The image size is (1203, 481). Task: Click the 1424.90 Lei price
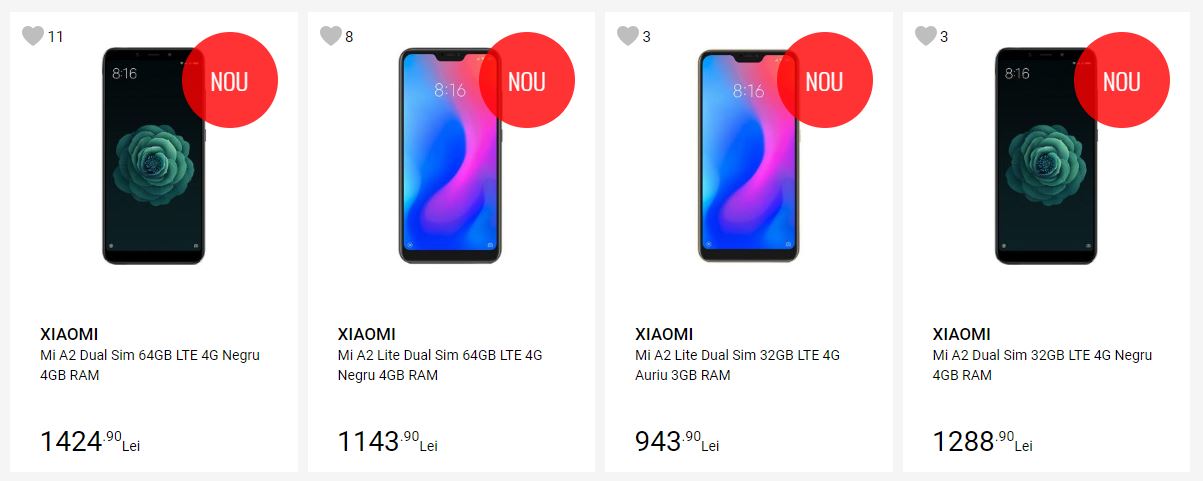90,441
